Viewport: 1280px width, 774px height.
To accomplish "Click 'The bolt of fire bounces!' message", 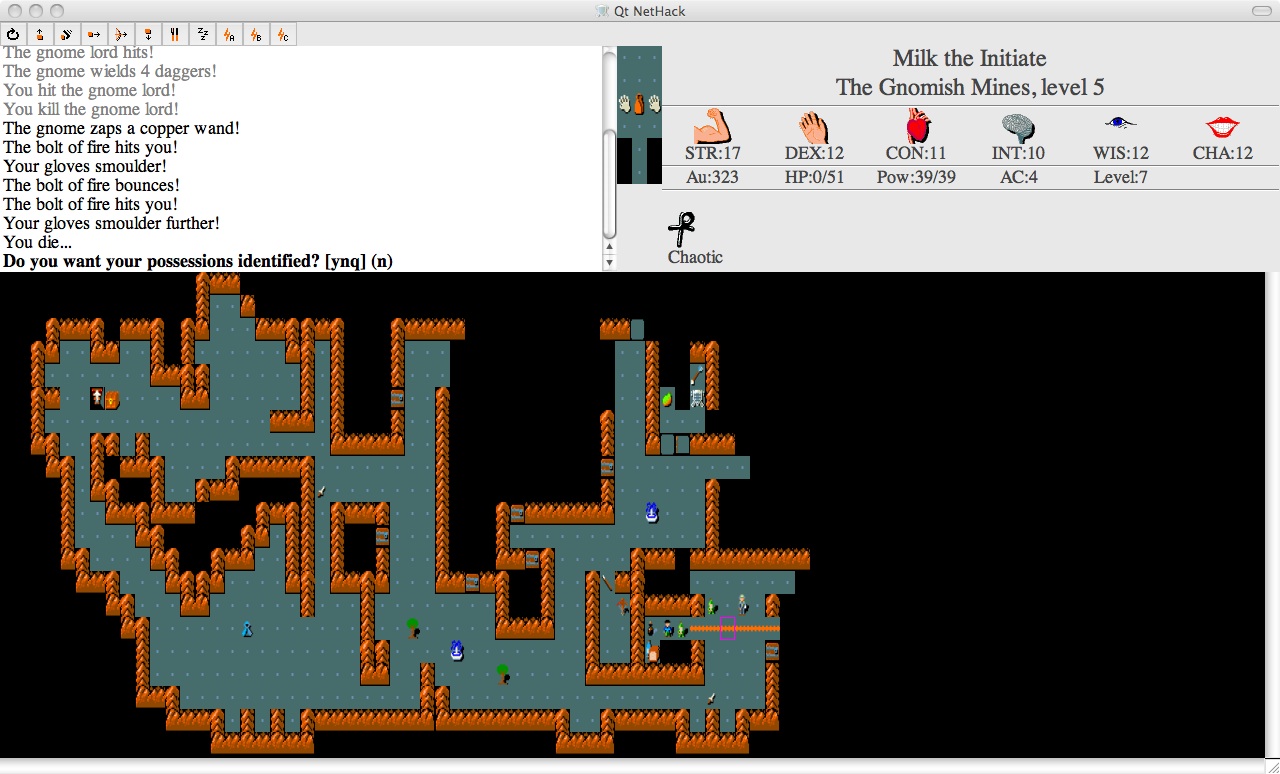I will pos(91,185).
